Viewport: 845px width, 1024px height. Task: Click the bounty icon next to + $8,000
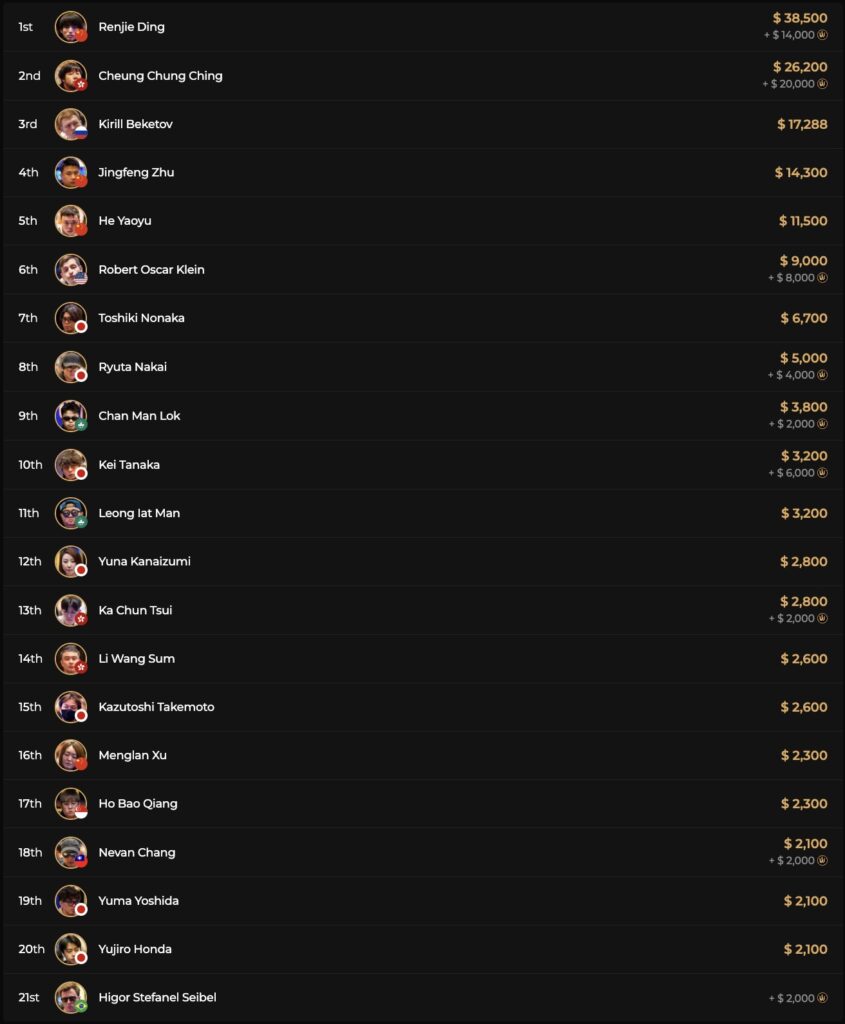pos(822,278)
